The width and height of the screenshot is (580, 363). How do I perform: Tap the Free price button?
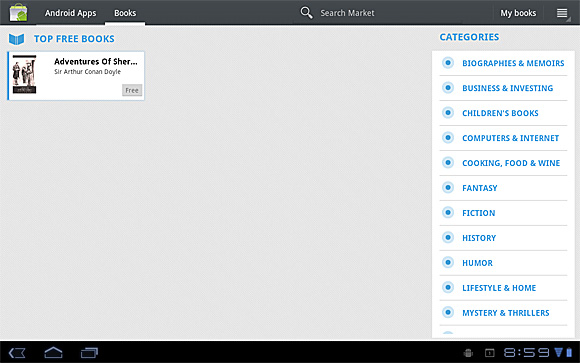[132, 90]
